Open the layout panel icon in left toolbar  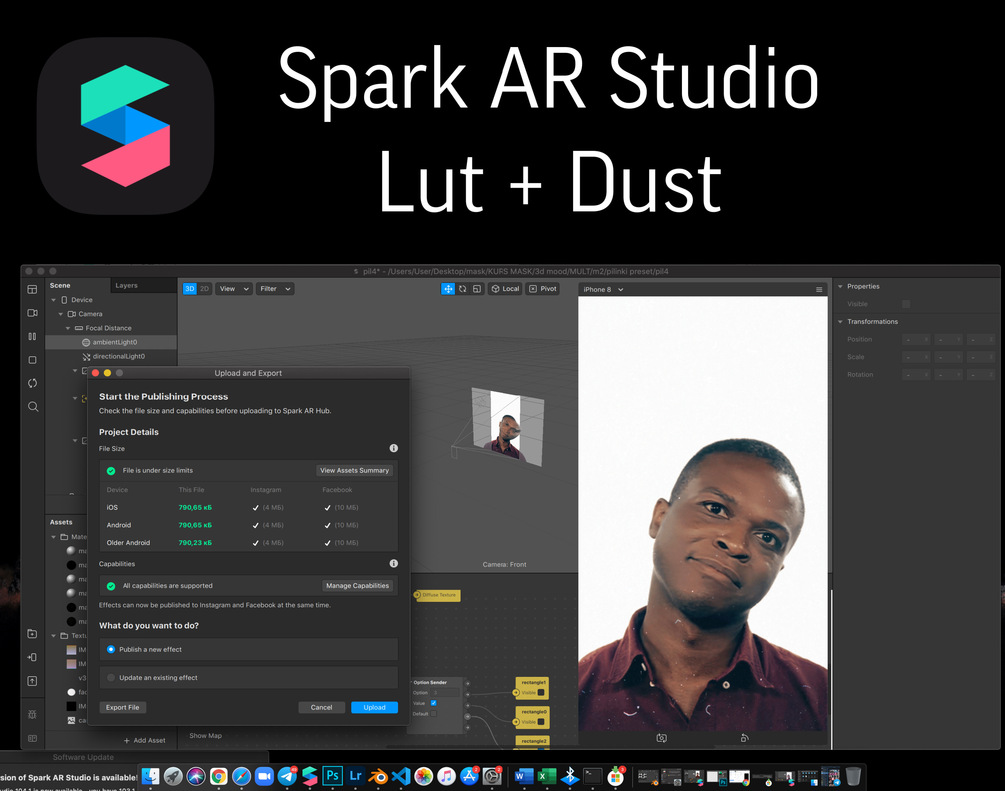32,289
